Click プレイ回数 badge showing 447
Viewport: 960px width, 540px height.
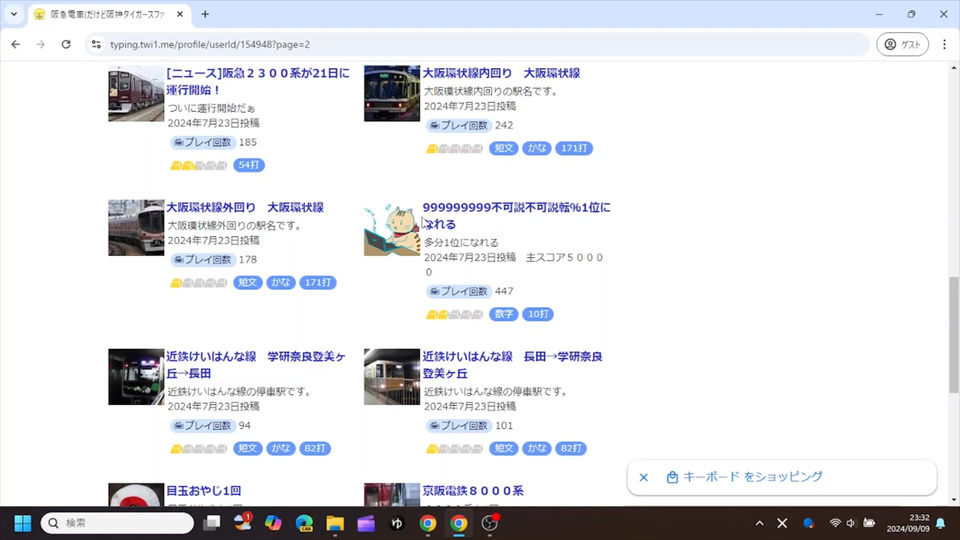tap(459, 291)
